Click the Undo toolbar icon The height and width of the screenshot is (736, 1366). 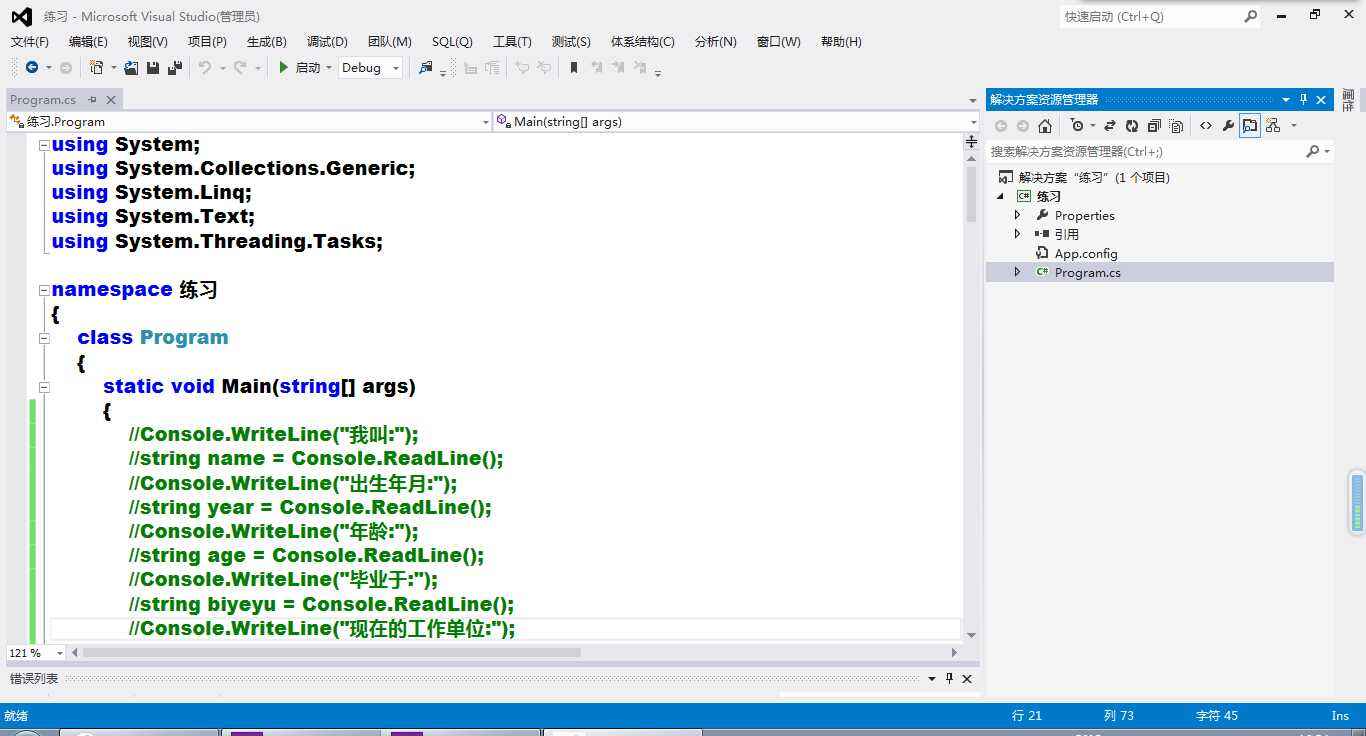[x=204, y=68]
